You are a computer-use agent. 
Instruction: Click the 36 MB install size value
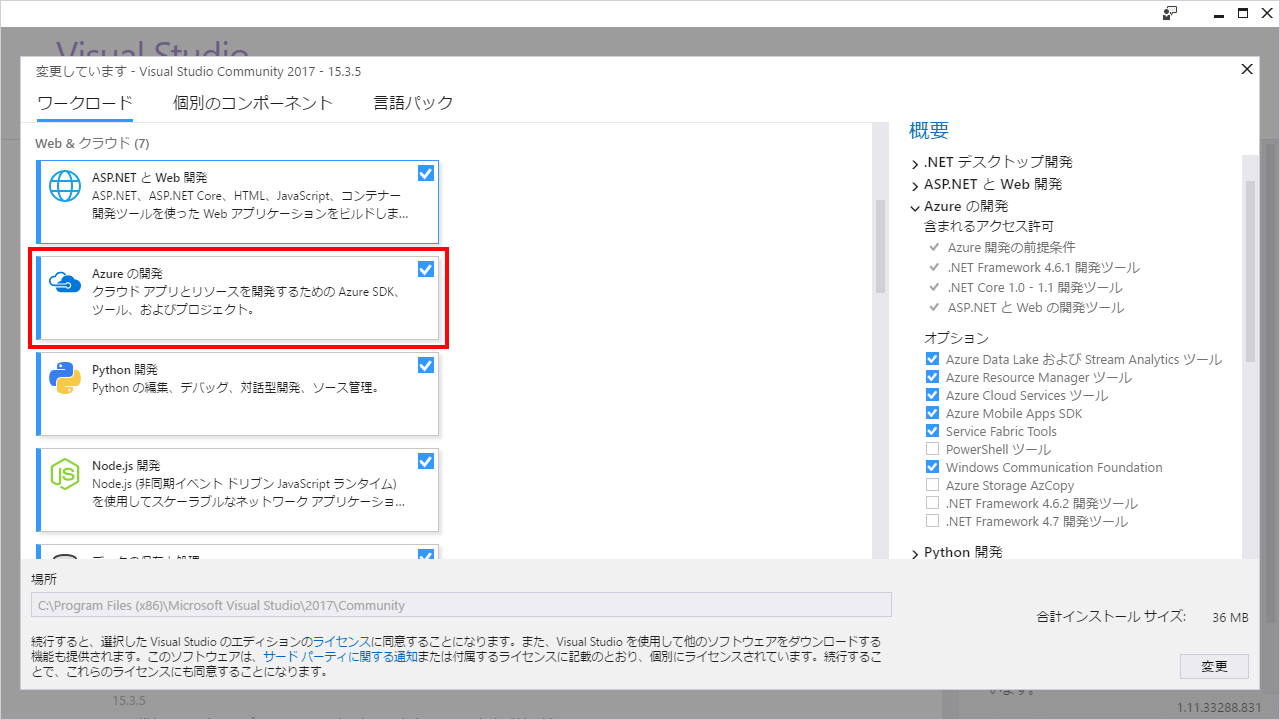(1230, 617)
